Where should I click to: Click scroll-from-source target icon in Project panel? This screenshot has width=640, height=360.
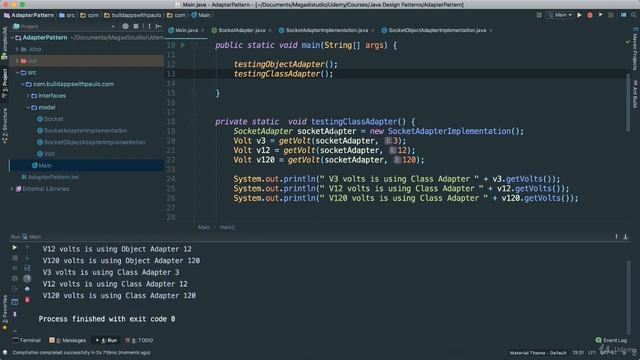(125, 26)
